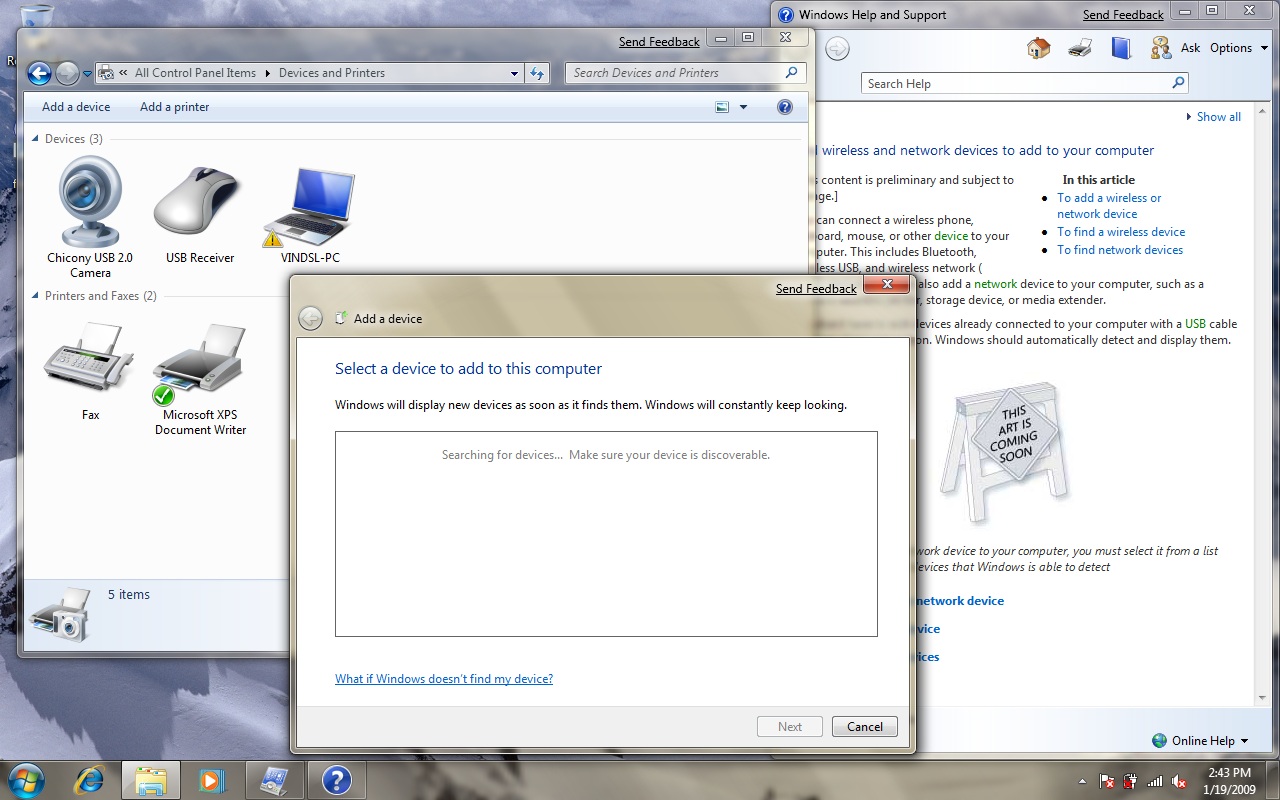Select Microsoft XPS Document Writer printer
Viewport: 1280px width, 800px height.
200,362
